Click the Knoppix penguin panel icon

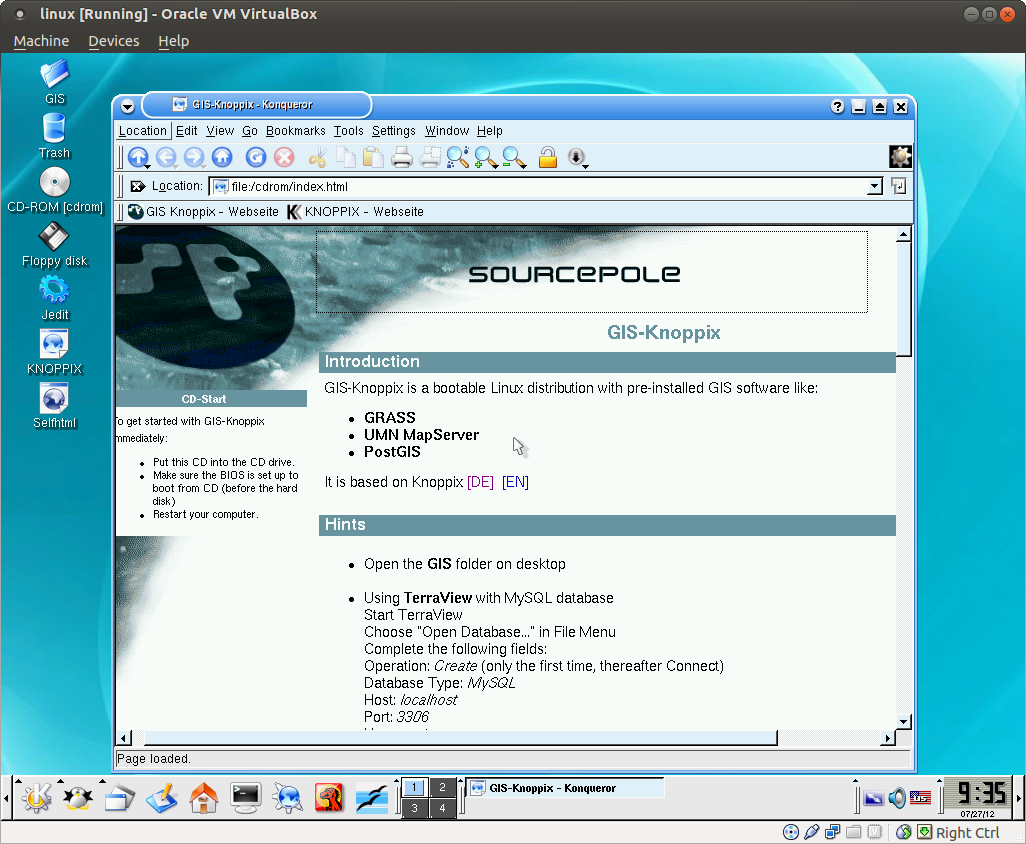(78, 798)
